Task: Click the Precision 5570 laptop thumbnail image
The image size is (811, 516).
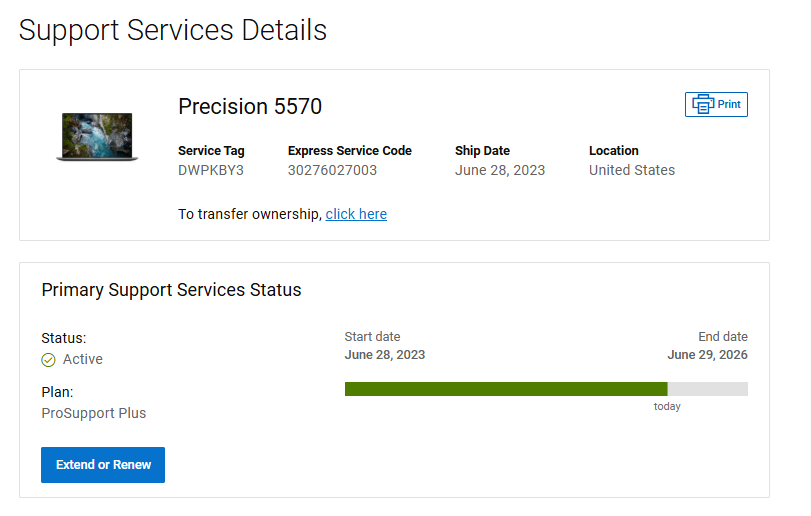Action: [x=97, y=137]
